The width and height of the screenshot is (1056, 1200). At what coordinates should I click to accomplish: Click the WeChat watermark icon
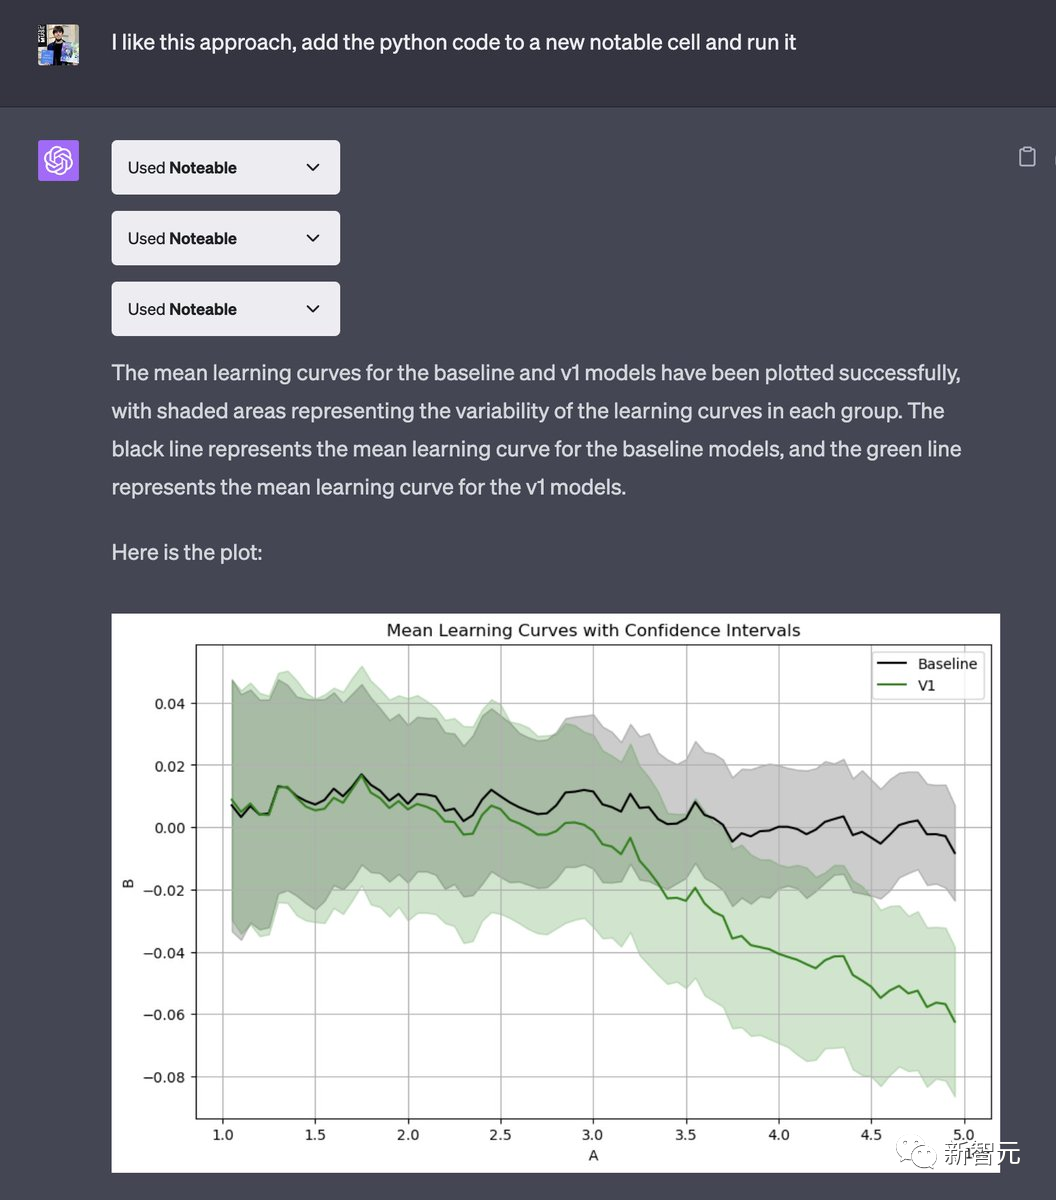click(x=919, y=1154)
